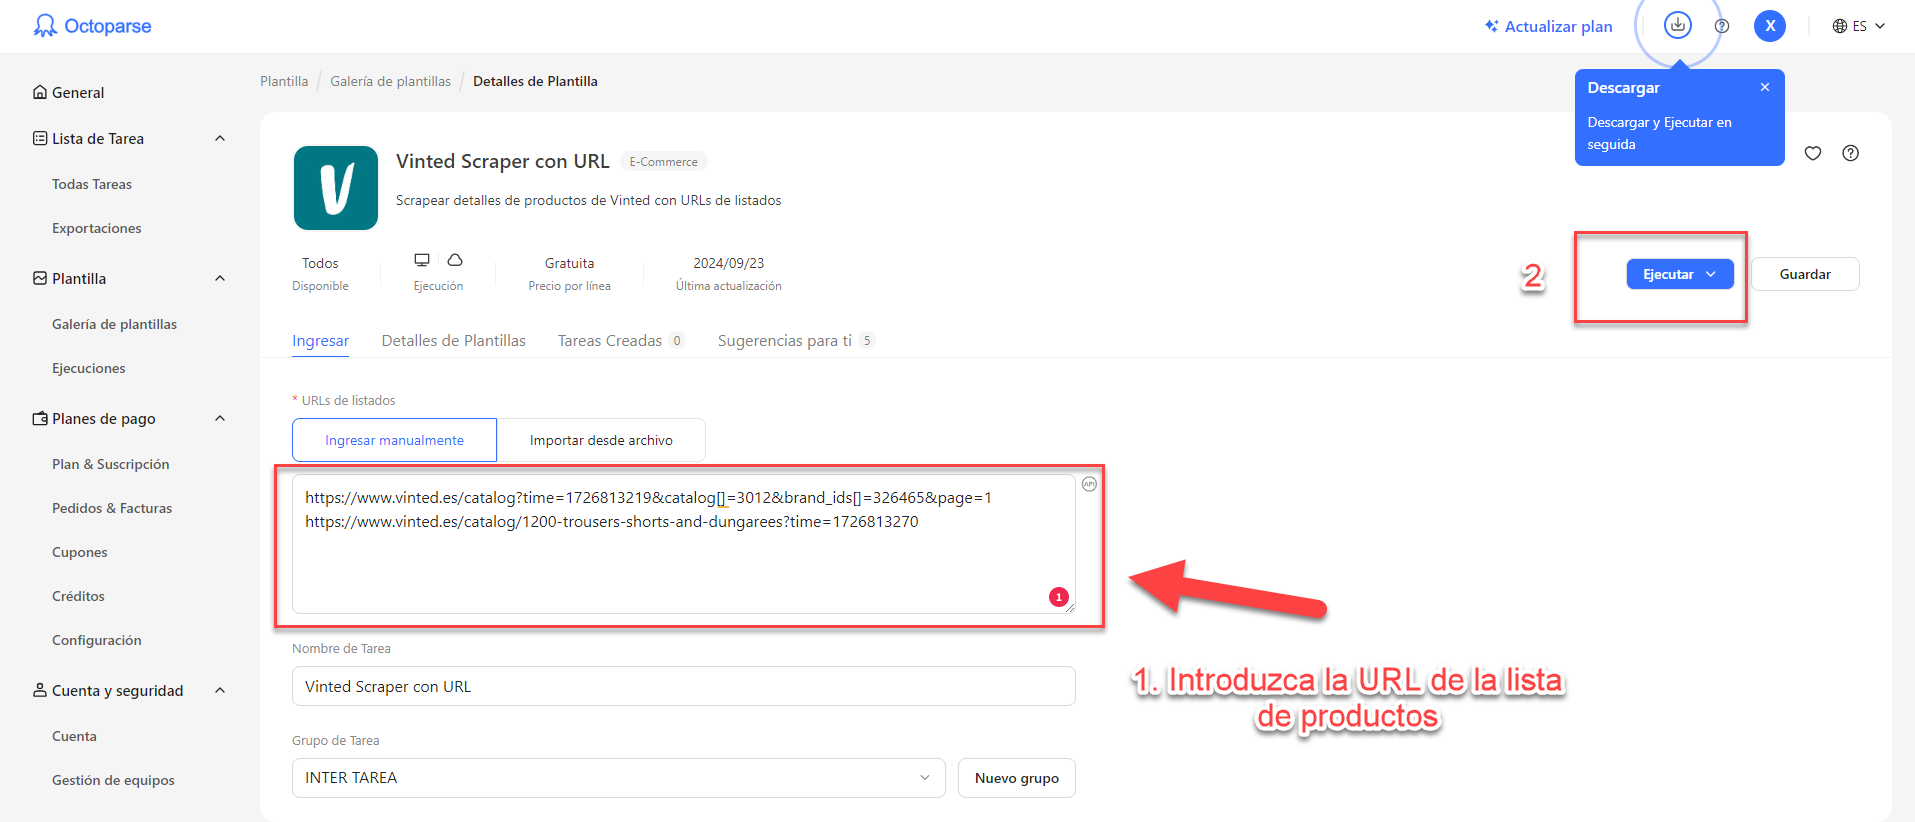
Task: Open Ejecuciones in sidebar
Action: tap(89, 368)
